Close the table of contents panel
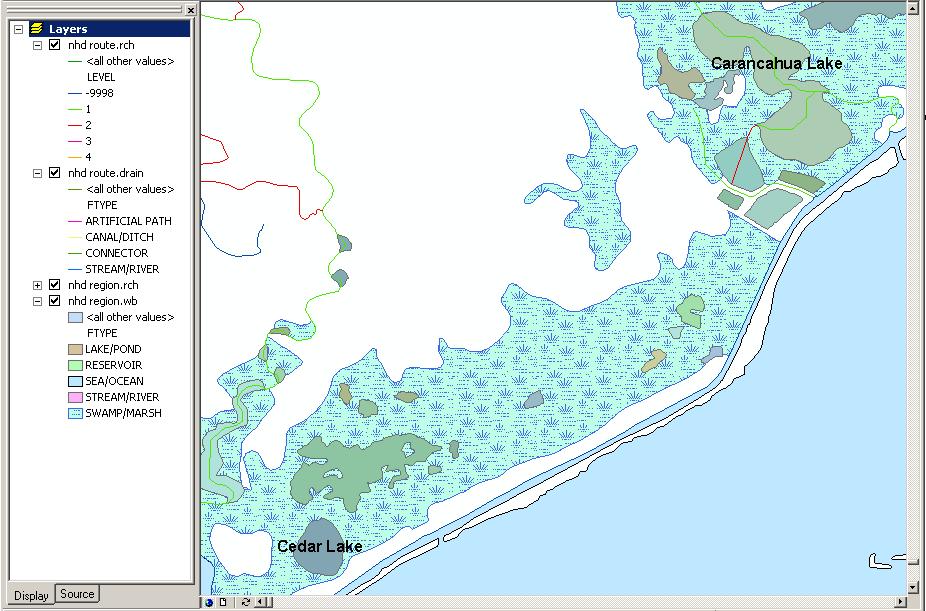 190,10
